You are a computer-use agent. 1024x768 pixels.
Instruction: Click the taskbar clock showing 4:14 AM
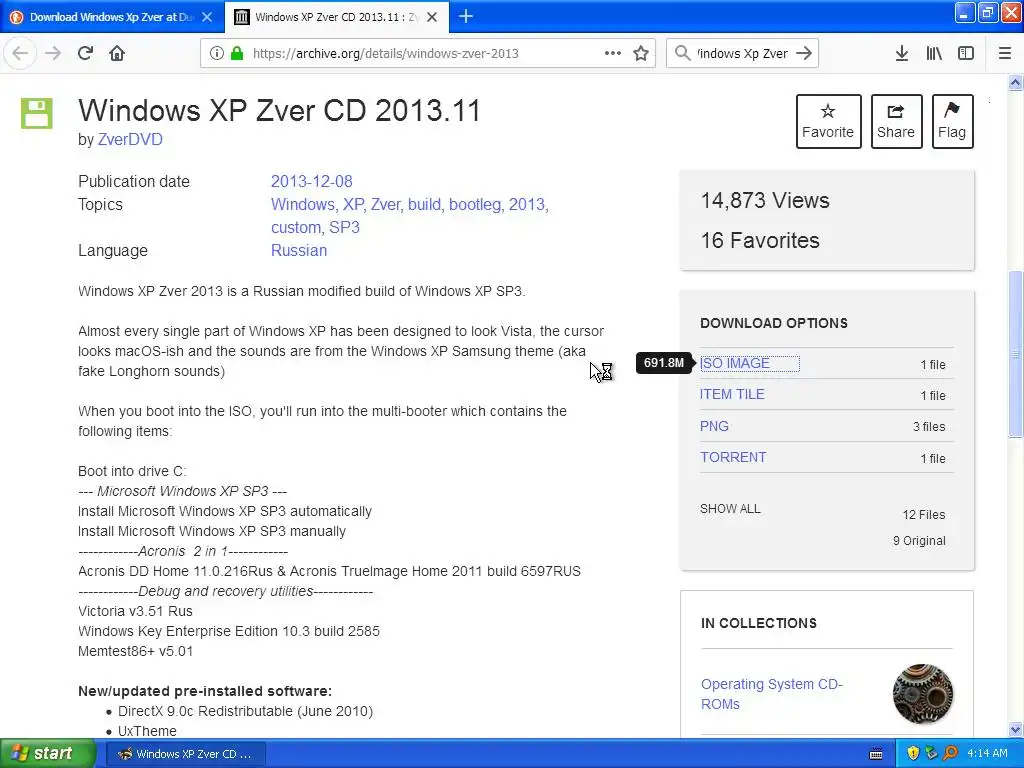click(x=987, y=754)
